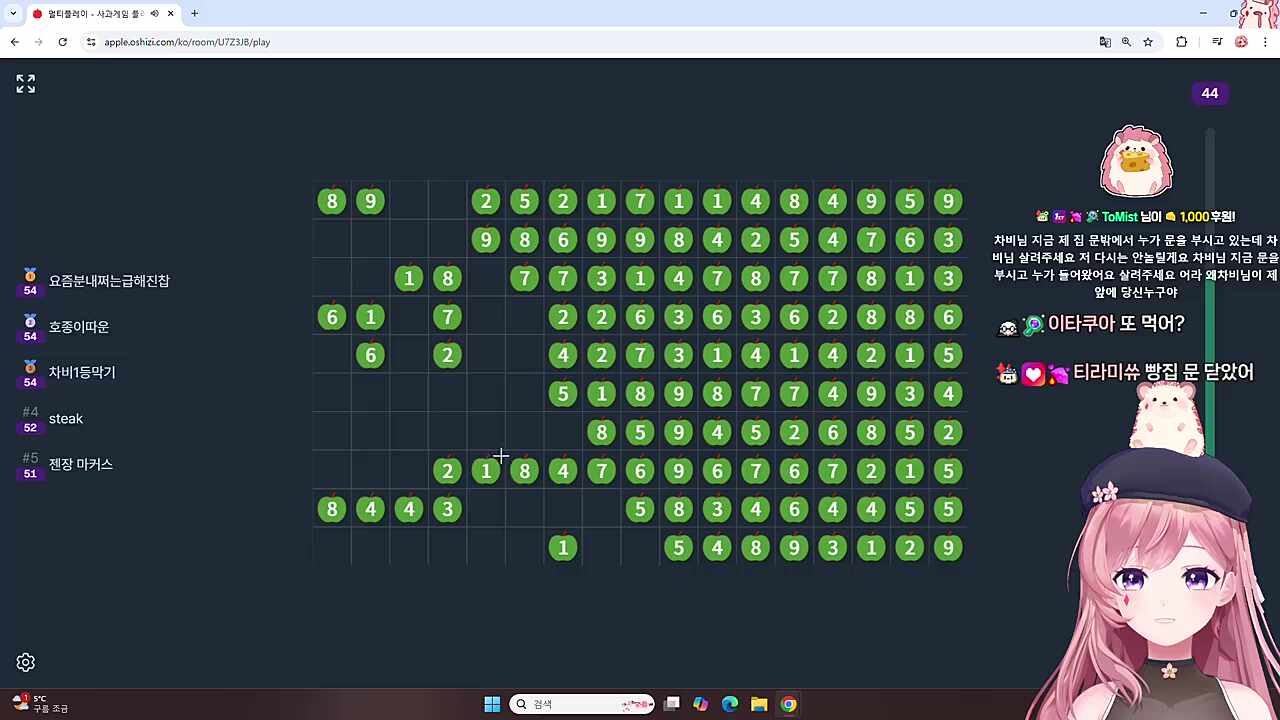Open the tab search dropdown arrow
The image size is (1280, 720).
pos(13,14)
